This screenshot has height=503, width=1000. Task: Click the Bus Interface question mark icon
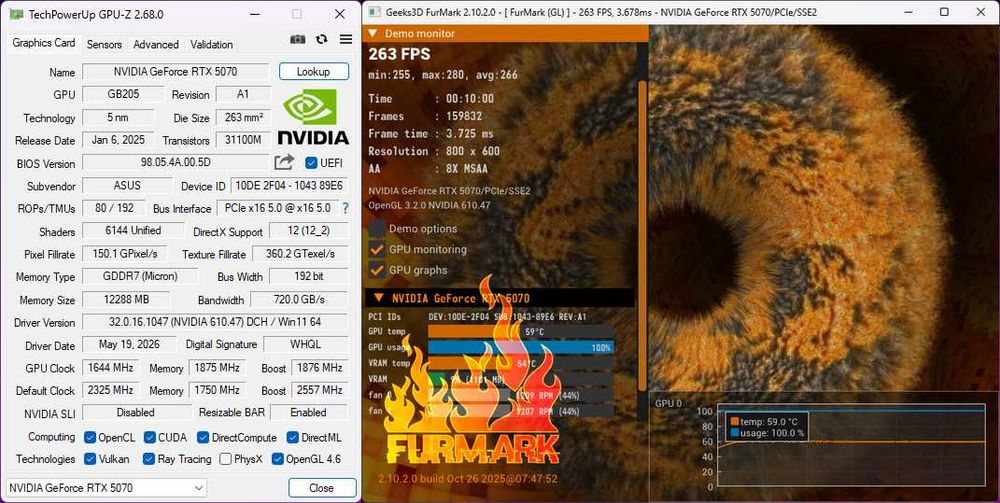coord(346,208)
